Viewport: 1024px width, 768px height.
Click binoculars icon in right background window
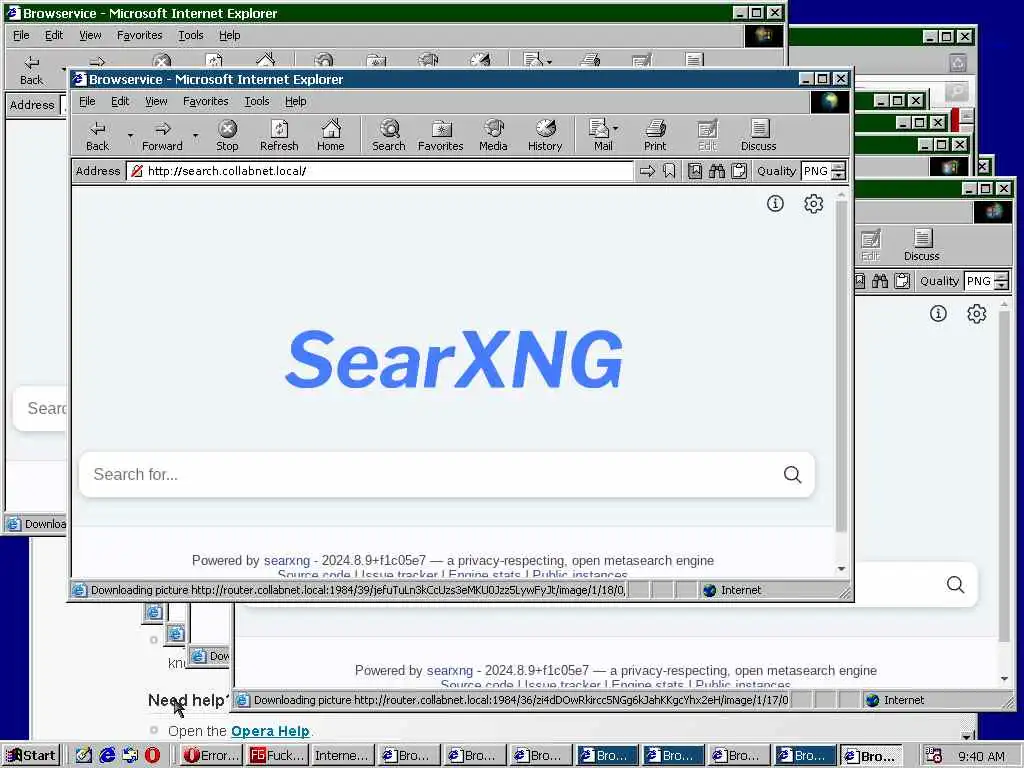point(880,281)
